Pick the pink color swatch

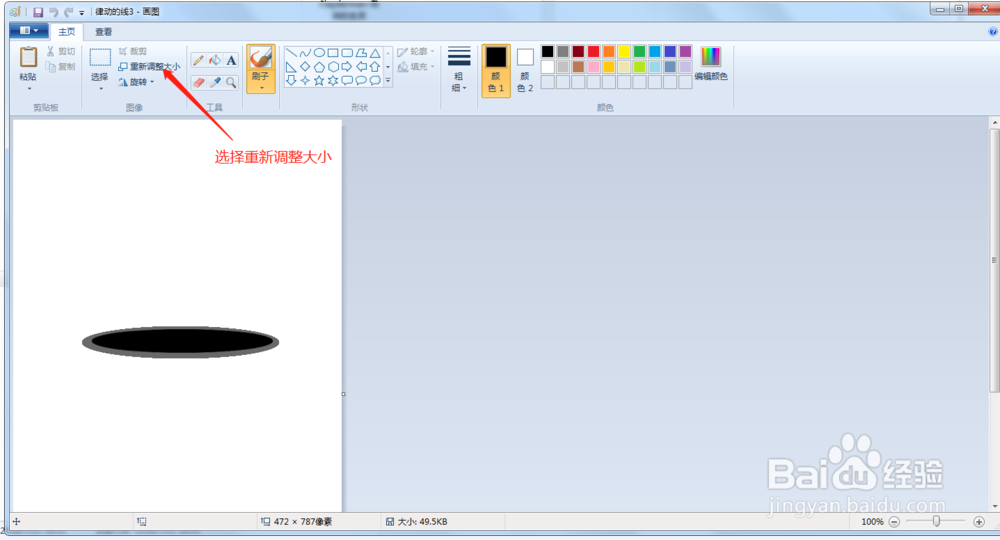[x=594, y=67]
